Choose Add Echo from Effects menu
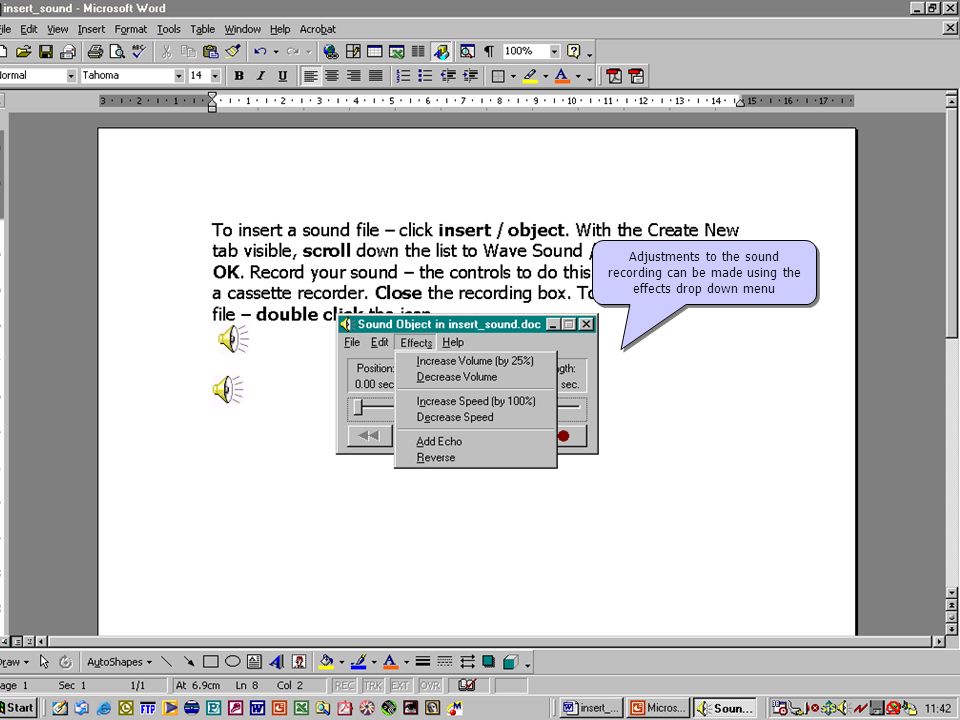This screenshot has width=960, height=720. [x=476, y=441]
